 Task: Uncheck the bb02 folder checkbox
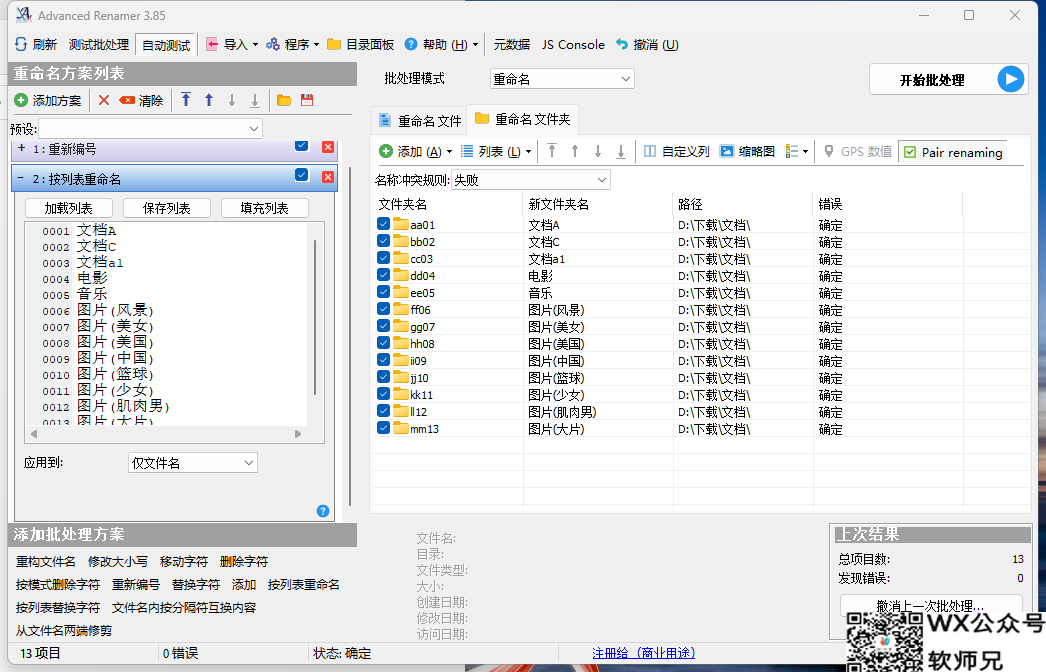point(384,240)
